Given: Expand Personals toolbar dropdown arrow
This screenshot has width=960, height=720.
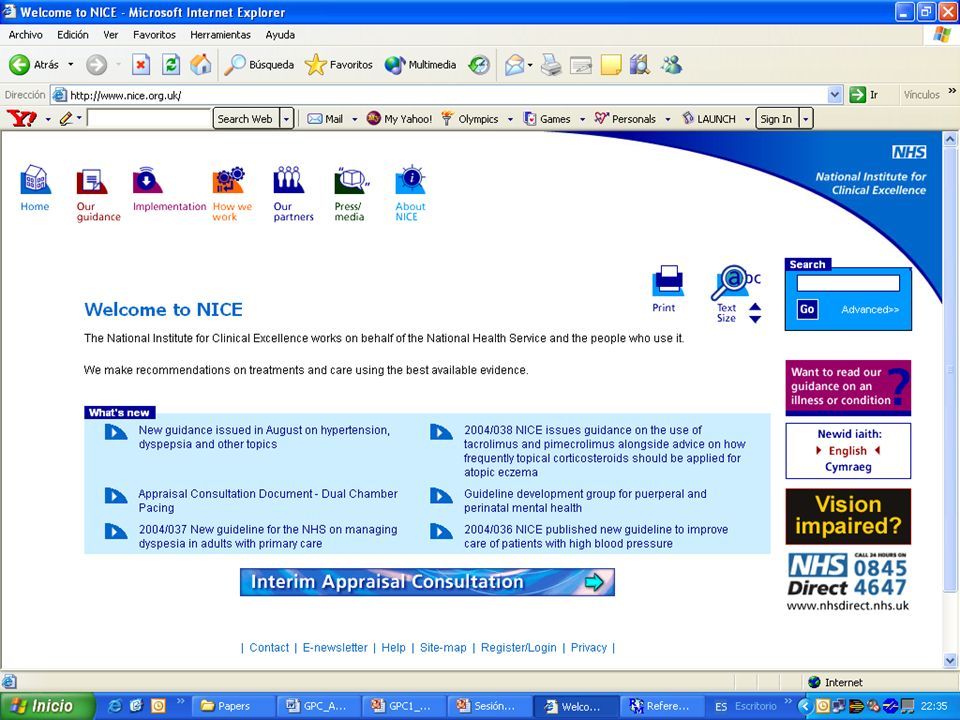Looking at the screenshot, I should pos(667,119).
